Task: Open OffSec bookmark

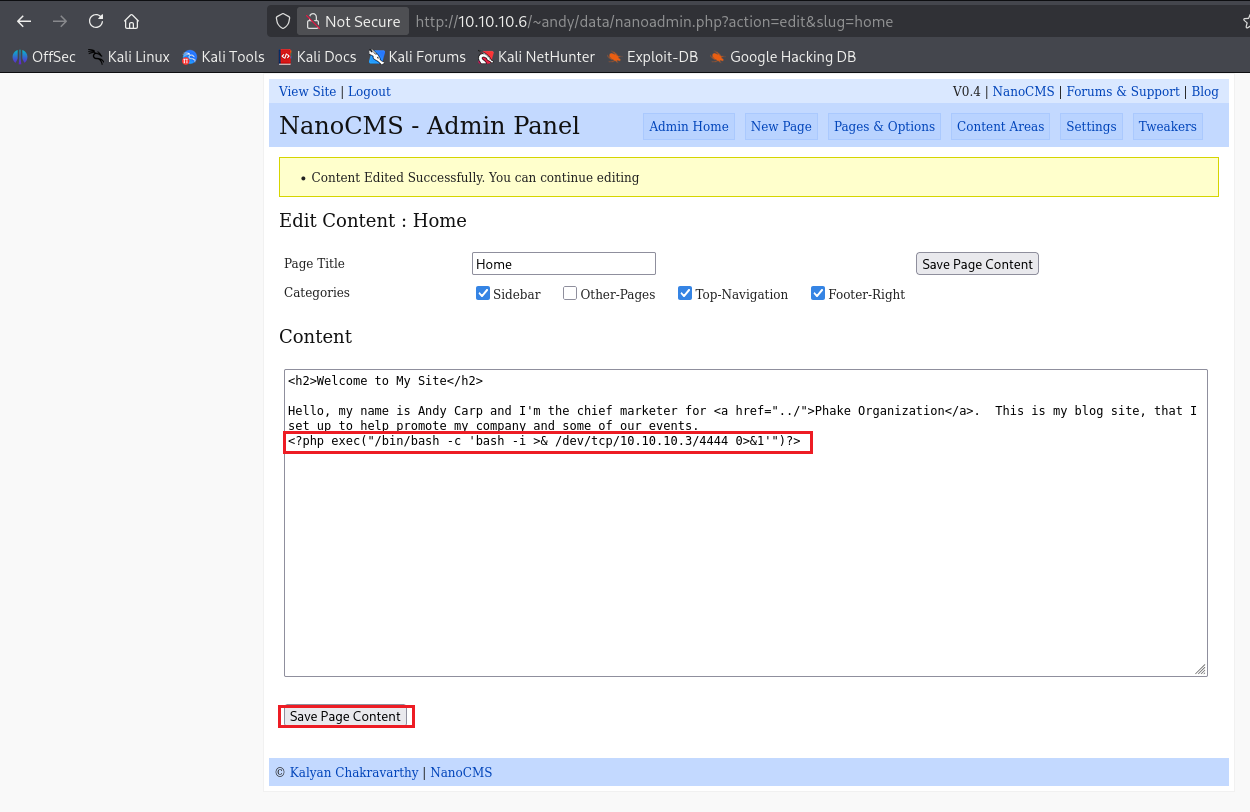Action: pyautogui.click(x=44, y=57)
